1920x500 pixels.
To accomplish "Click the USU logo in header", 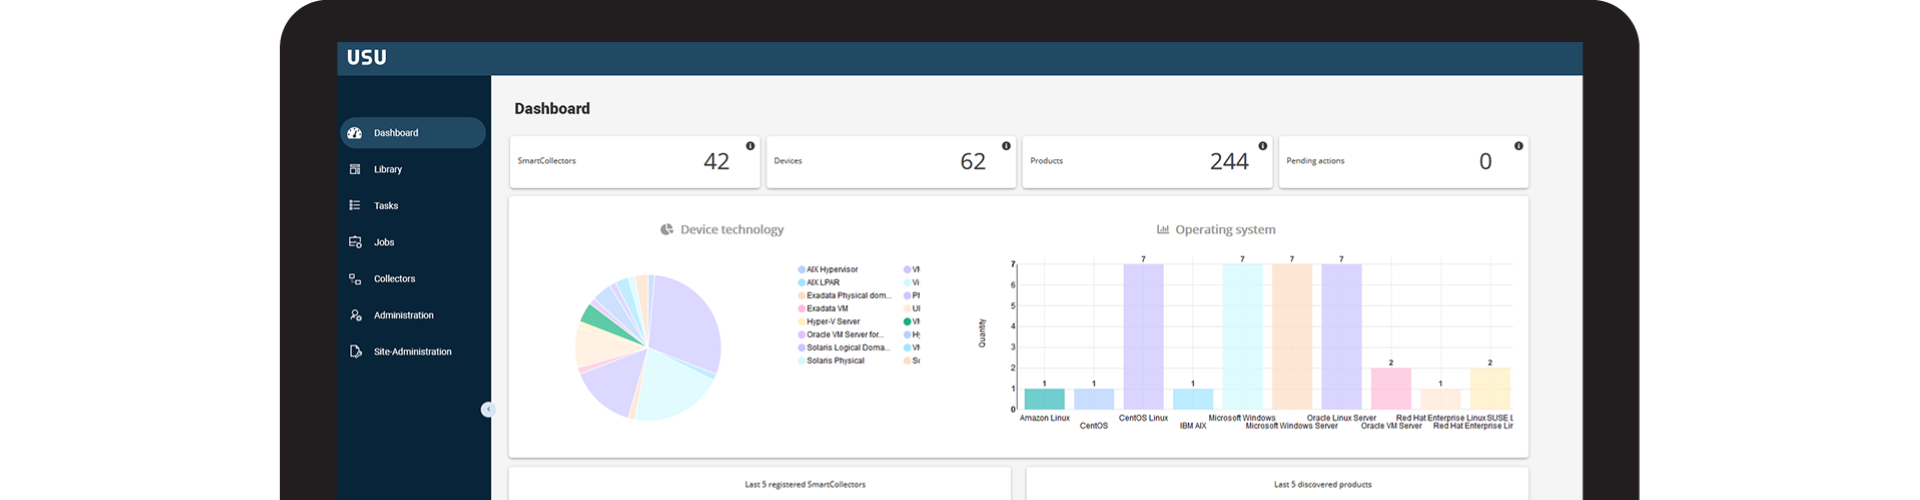I will (x=366, y=58).
